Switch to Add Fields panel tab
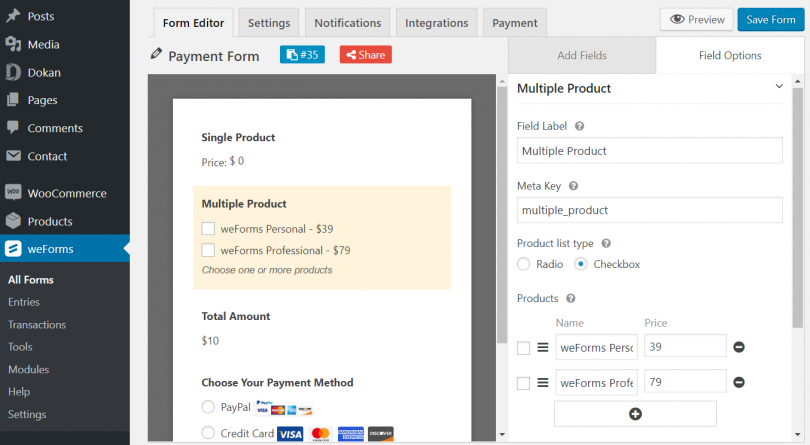Screen dimensions: 810x445 coord(582,55)
